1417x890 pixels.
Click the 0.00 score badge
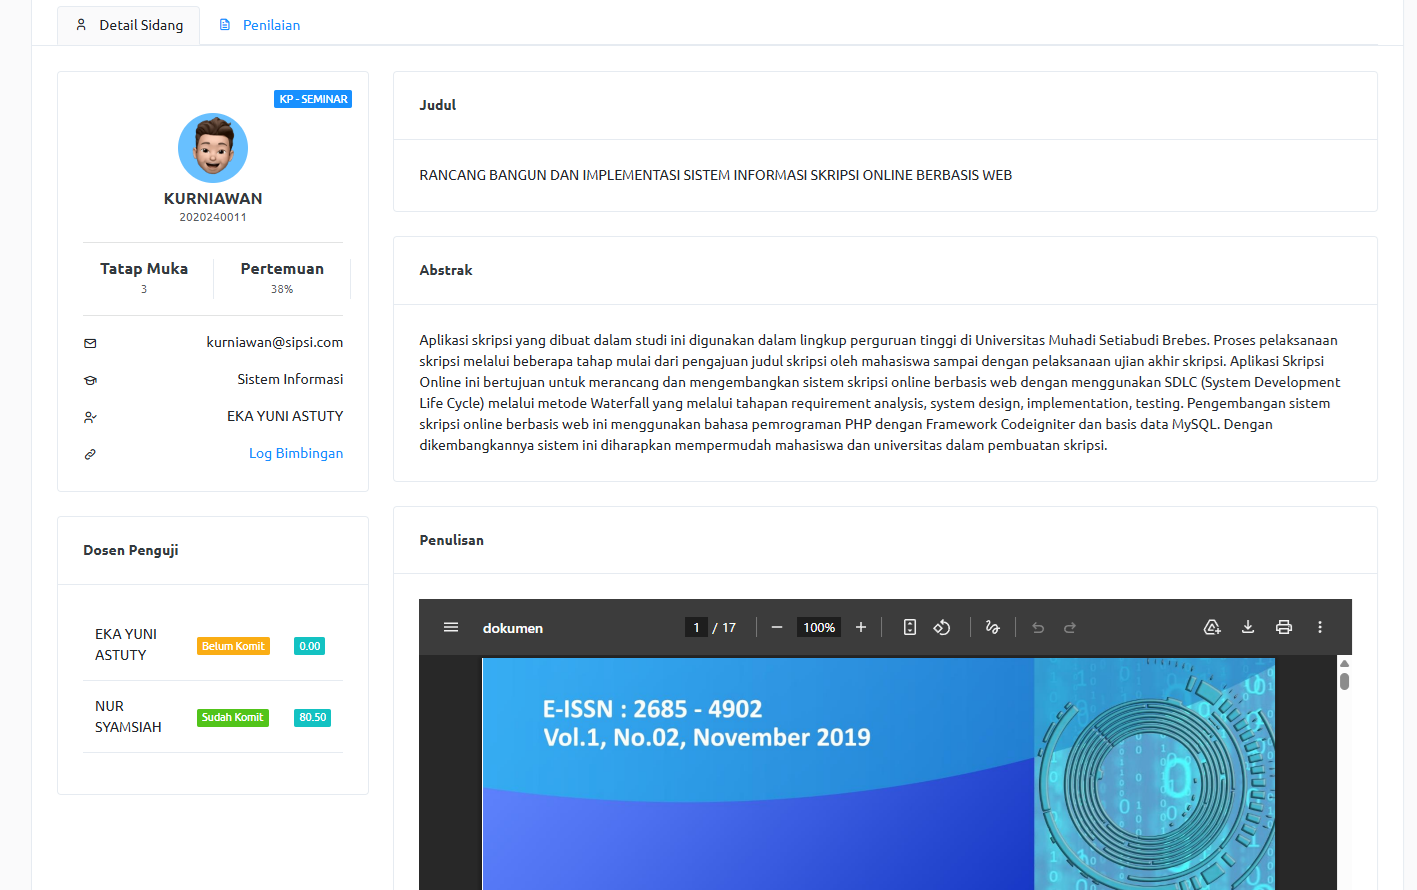pyautogui.click(x=310, y=646)
